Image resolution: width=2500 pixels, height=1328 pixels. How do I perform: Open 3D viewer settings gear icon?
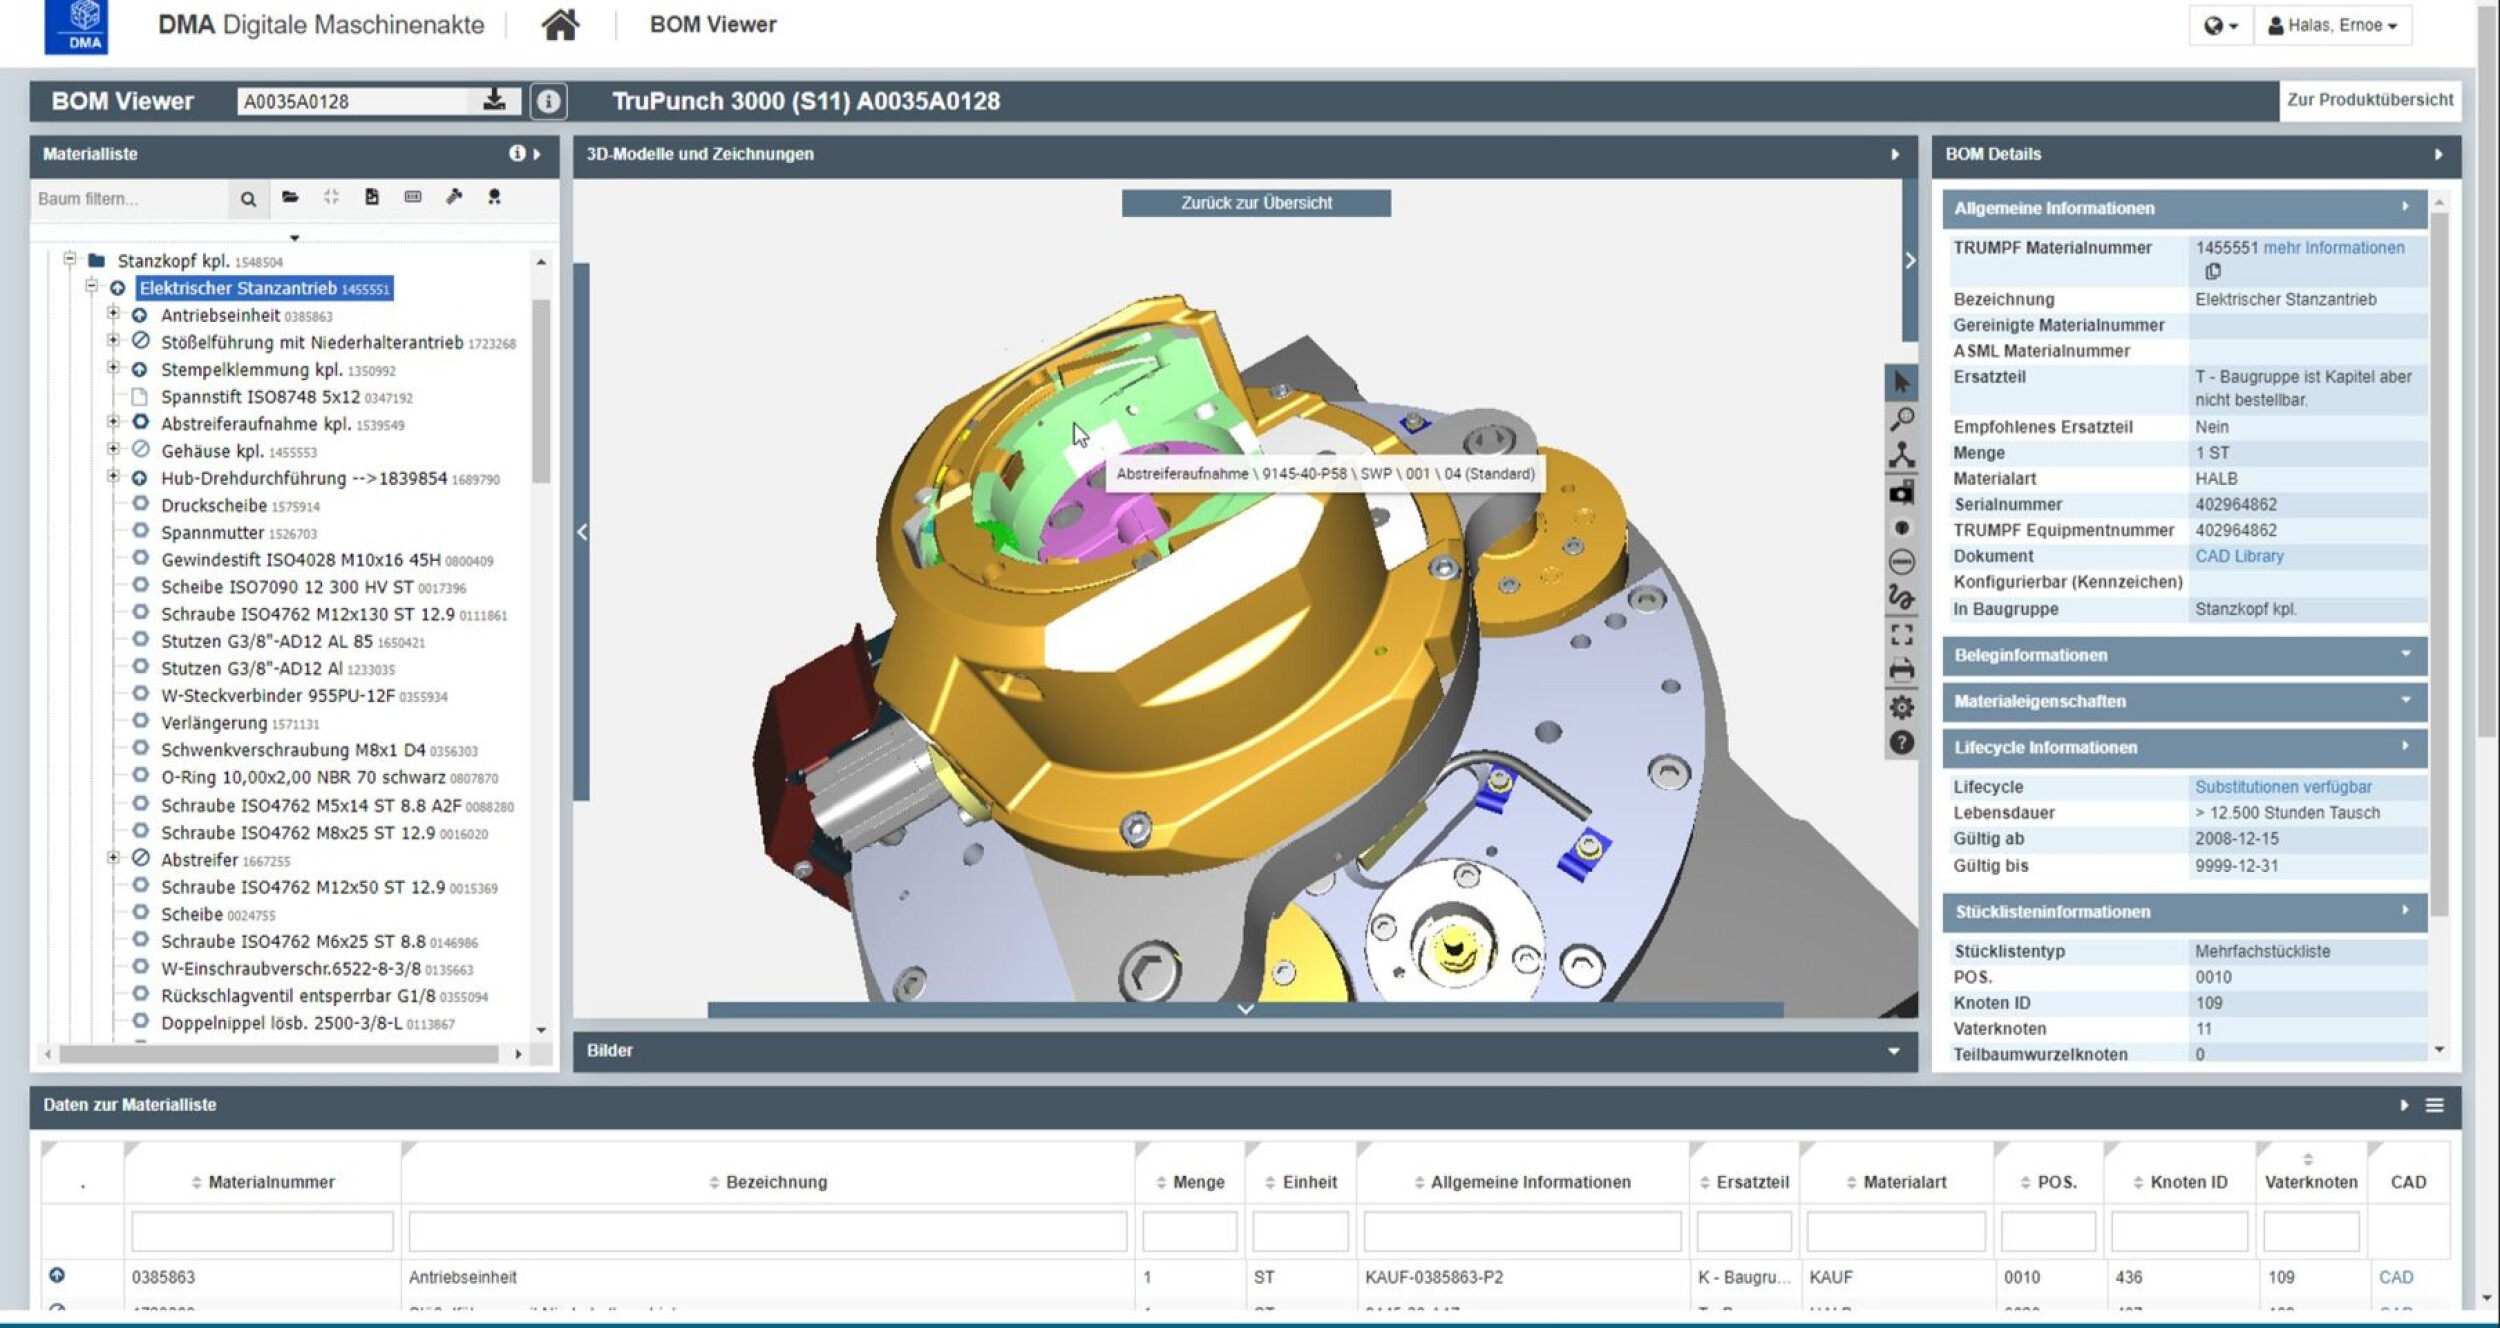pos(1901,707)
